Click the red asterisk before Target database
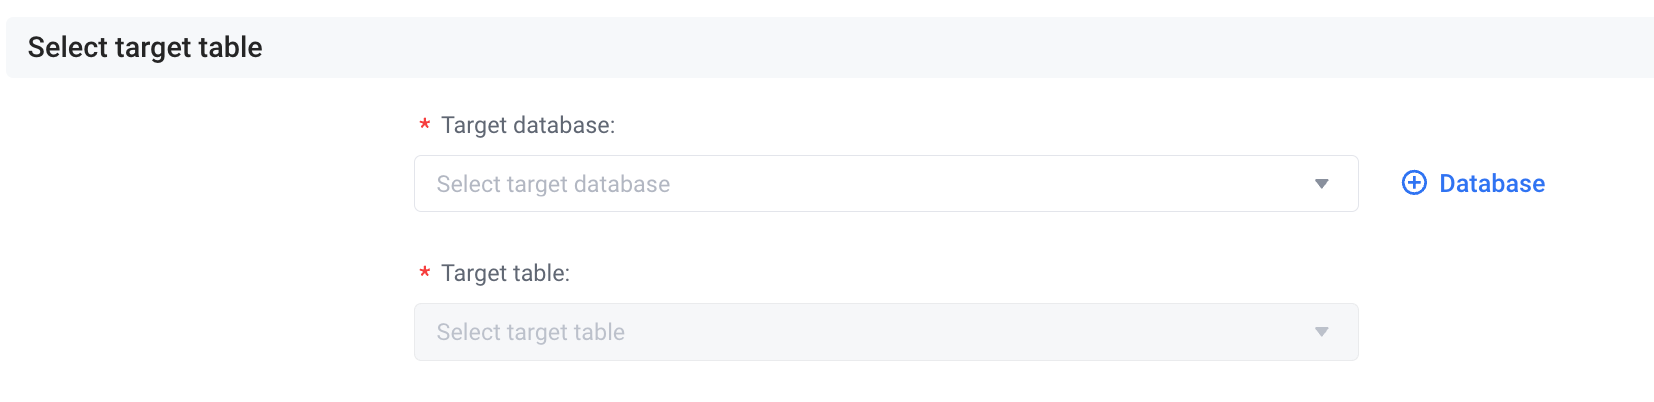 pos(424,126)
